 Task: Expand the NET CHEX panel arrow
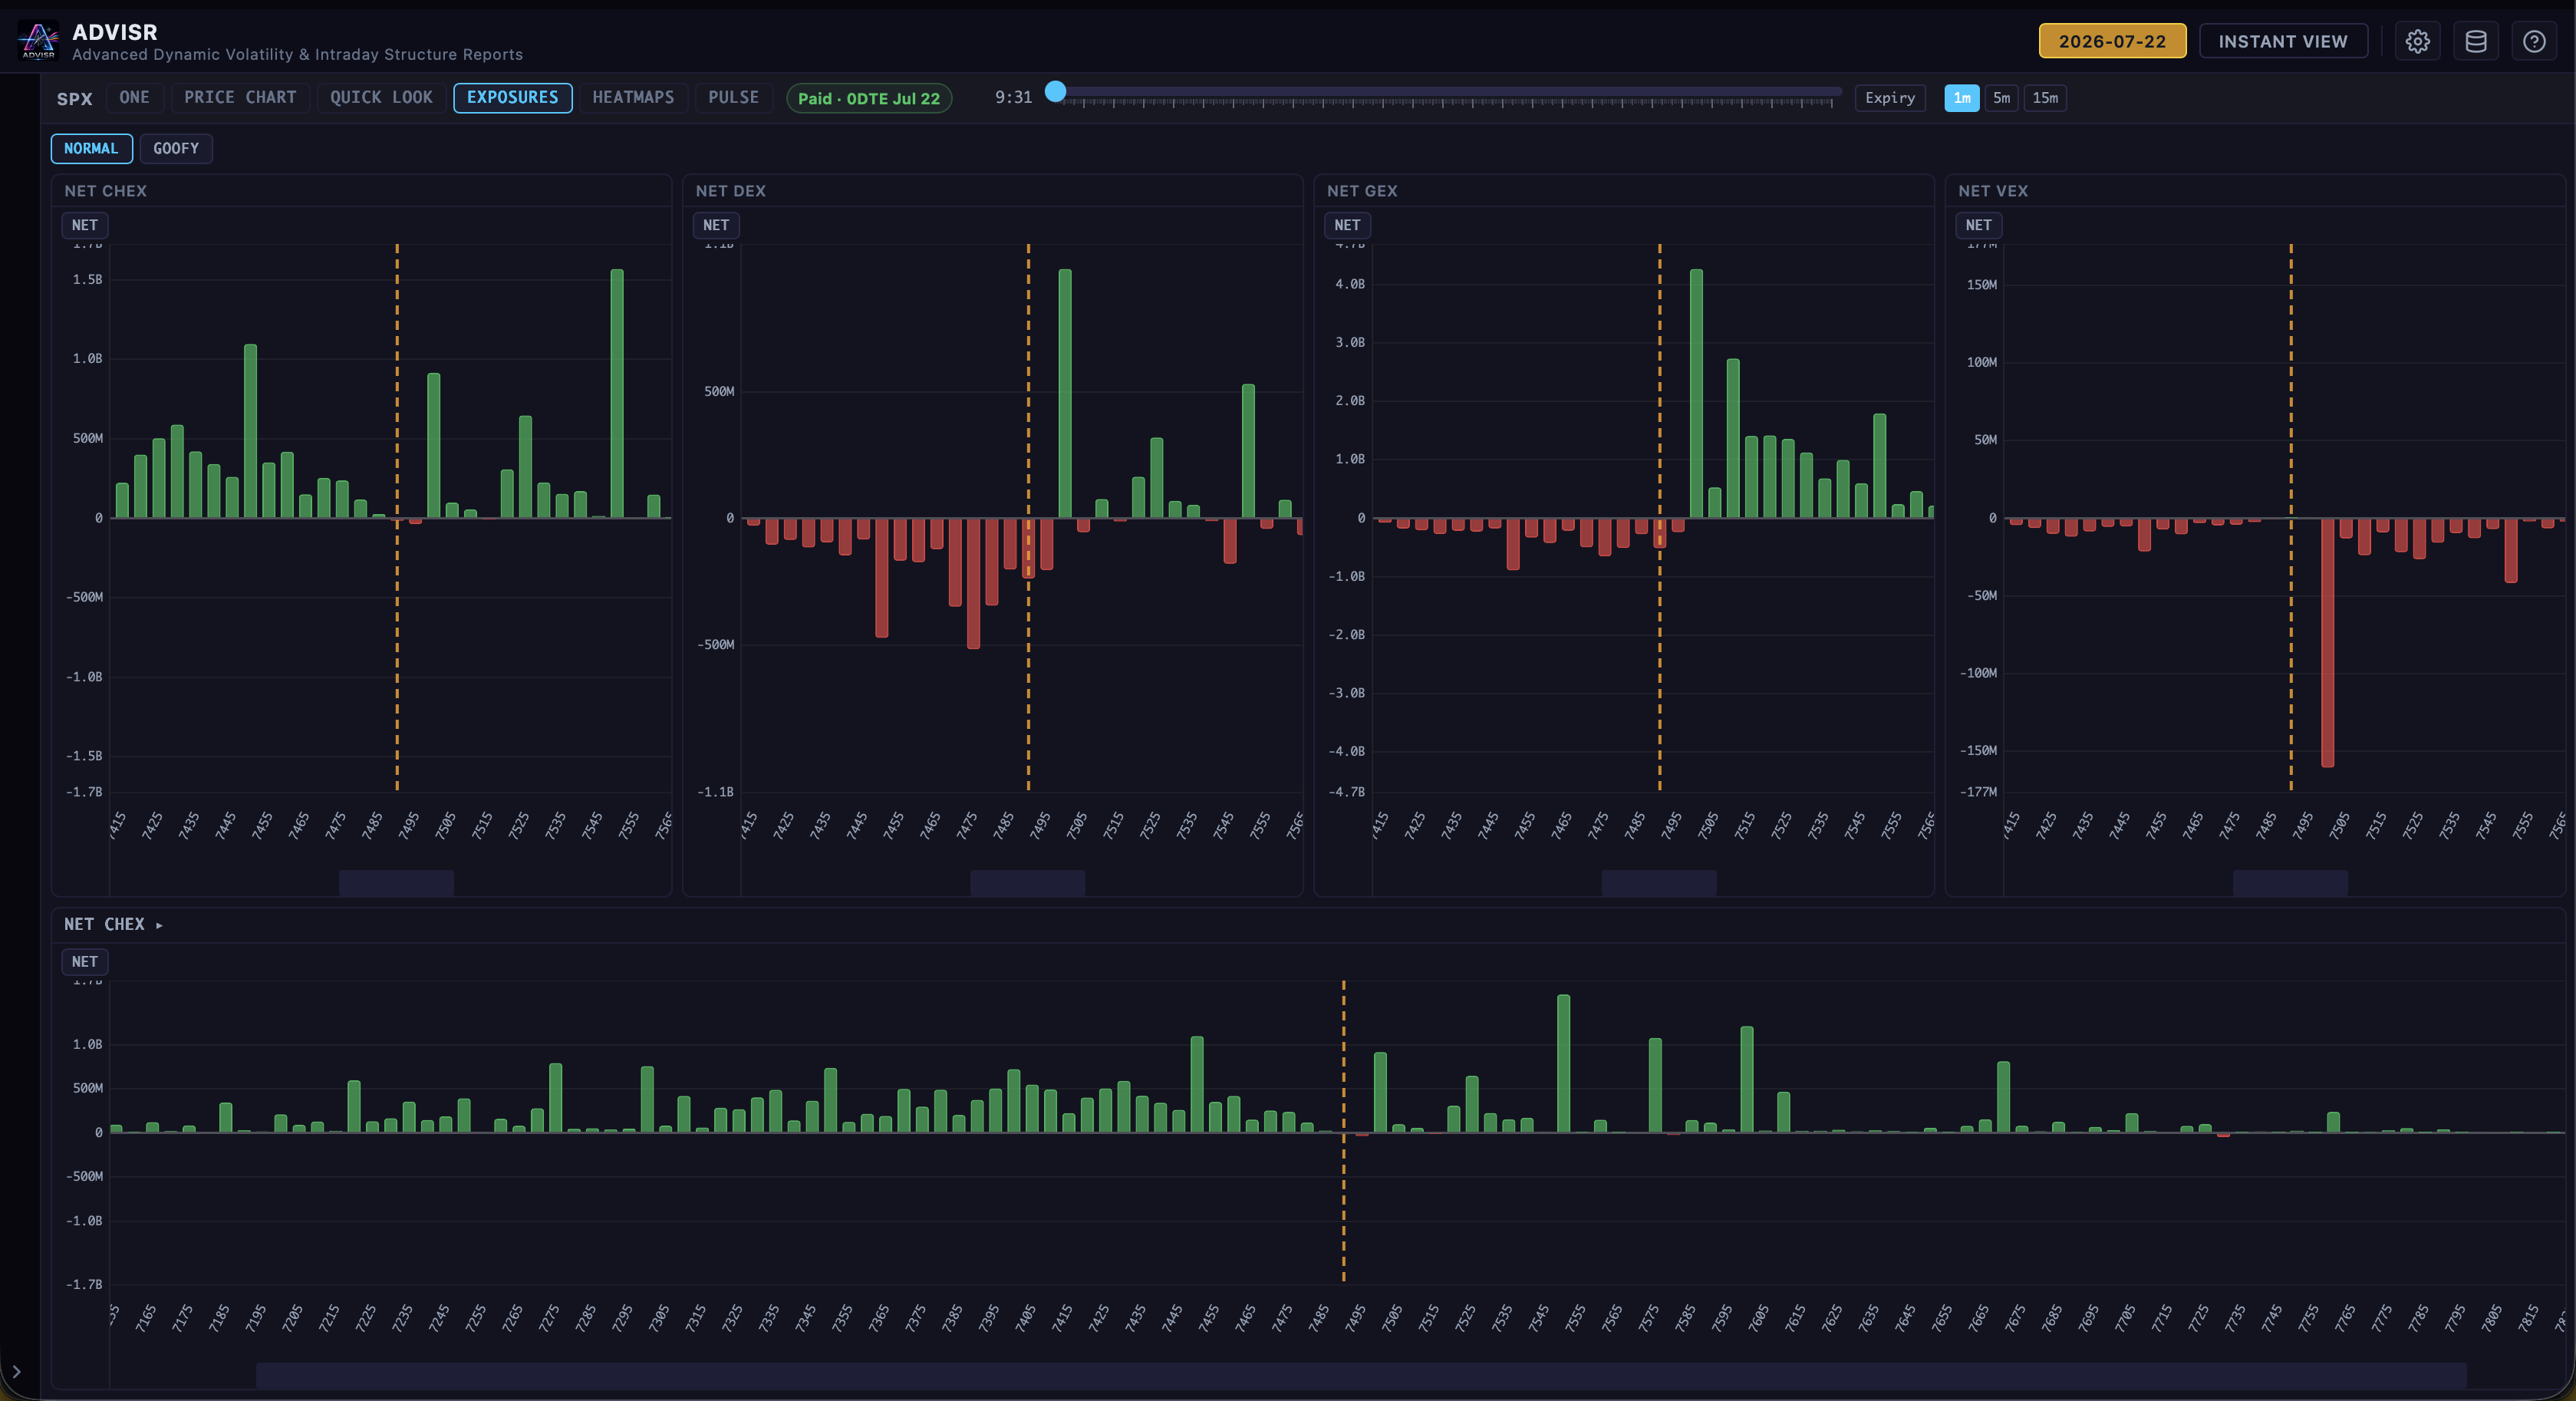coord(159,925)
